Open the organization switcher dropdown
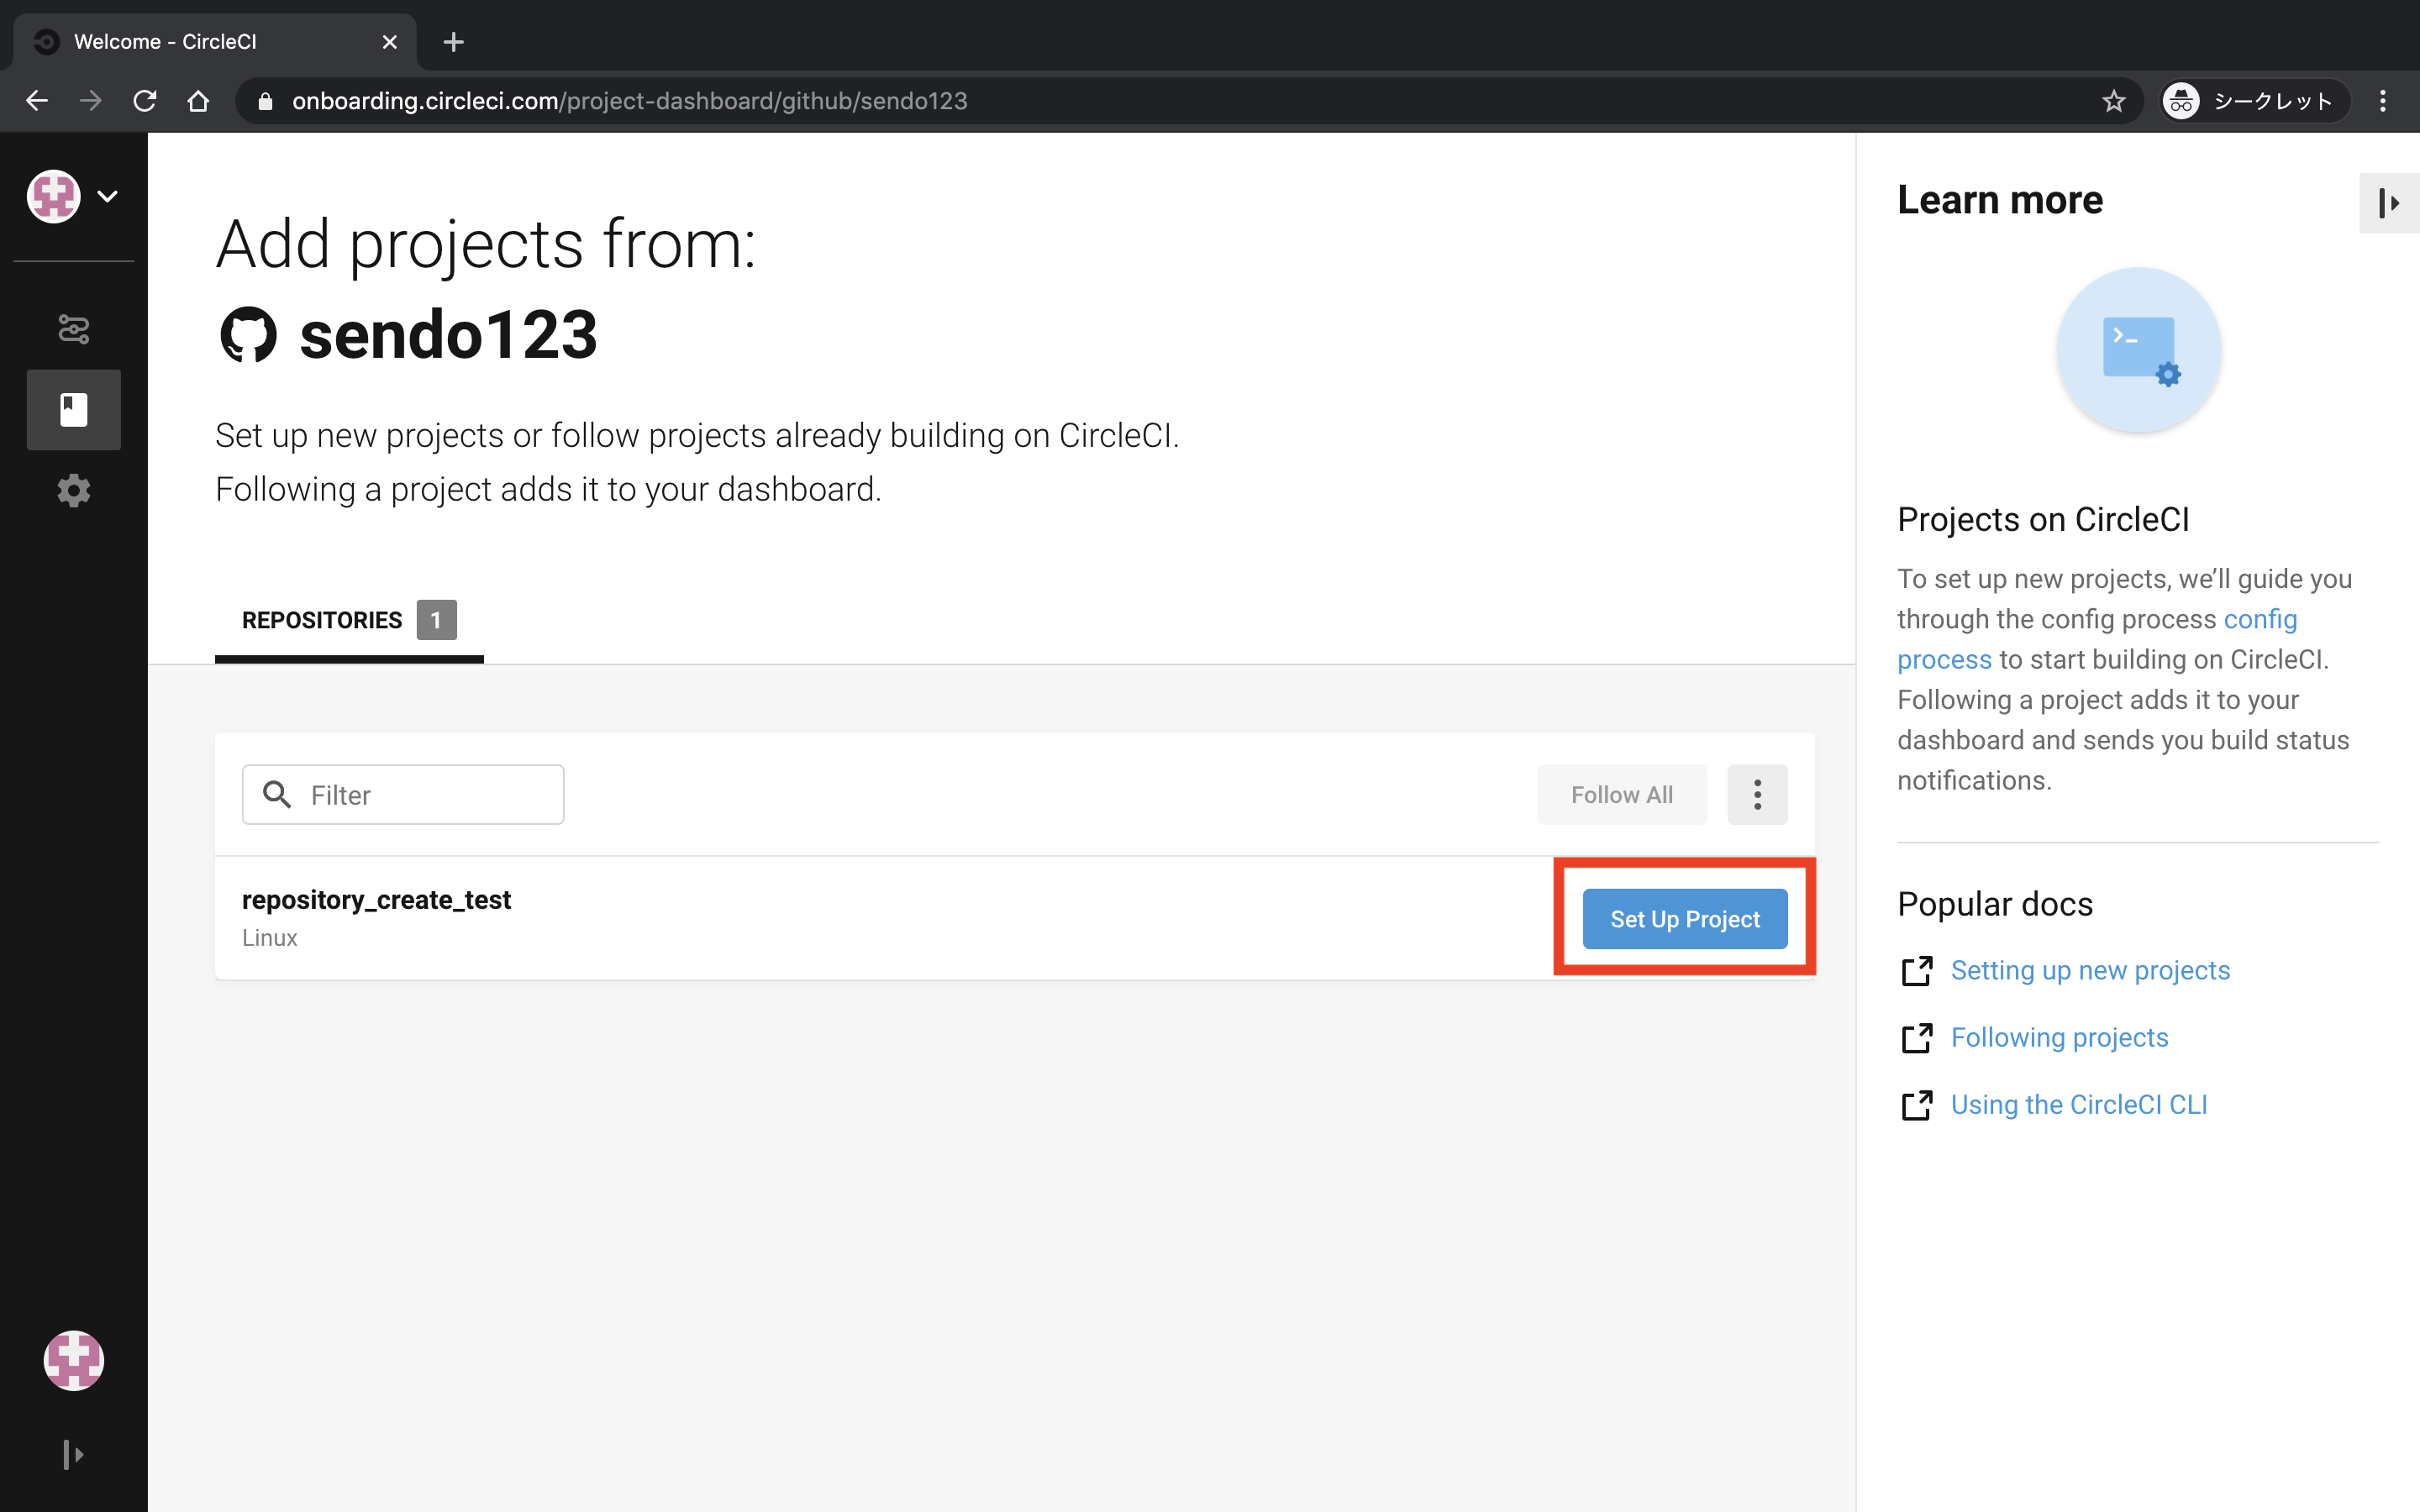Image resolution: width=2420 pixels, height=1512 pixels. click(73, 196)
